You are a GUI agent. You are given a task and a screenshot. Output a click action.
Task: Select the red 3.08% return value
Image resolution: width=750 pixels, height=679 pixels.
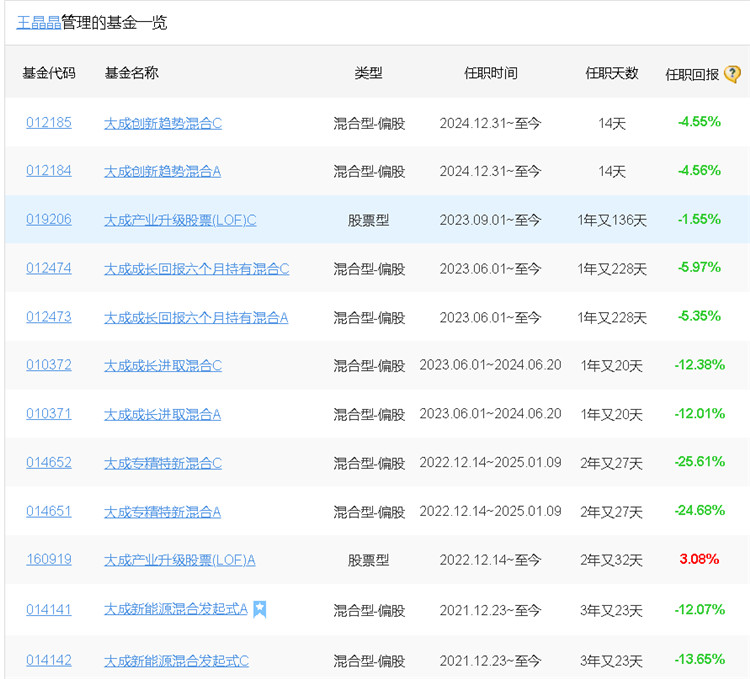click(x=699, y=559)
